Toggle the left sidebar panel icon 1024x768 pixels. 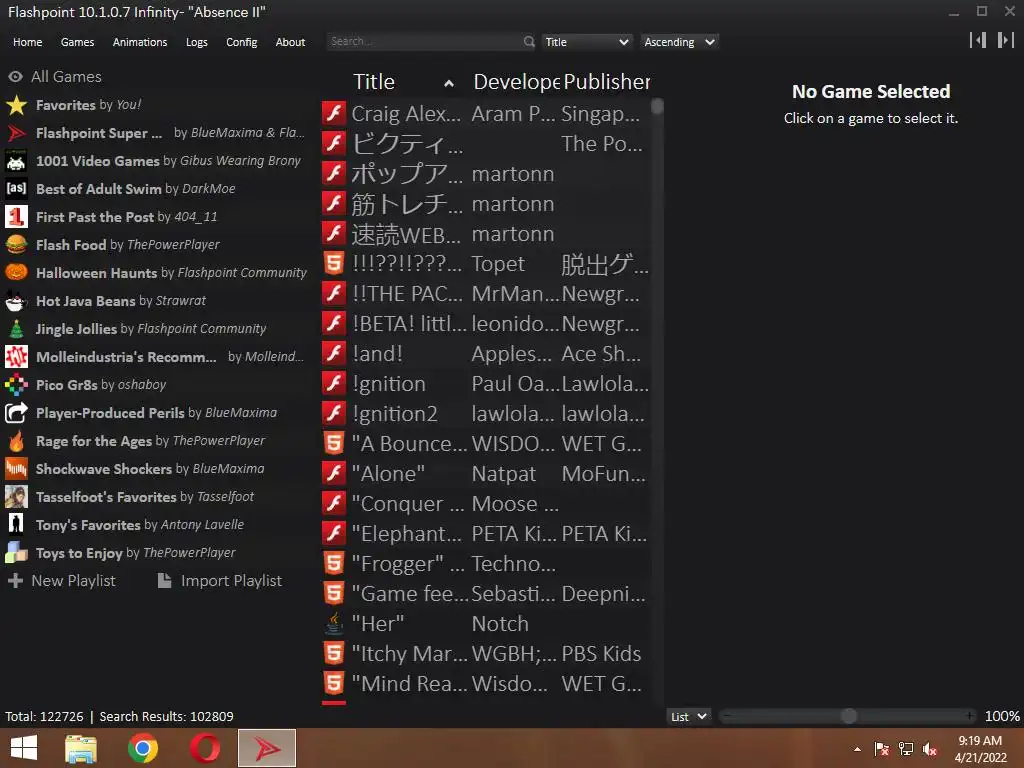point(978,40)
